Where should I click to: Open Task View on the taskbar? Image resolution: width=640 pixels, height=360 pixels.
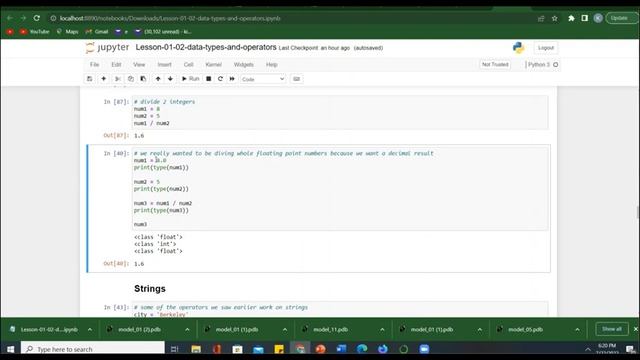[175, 349]
